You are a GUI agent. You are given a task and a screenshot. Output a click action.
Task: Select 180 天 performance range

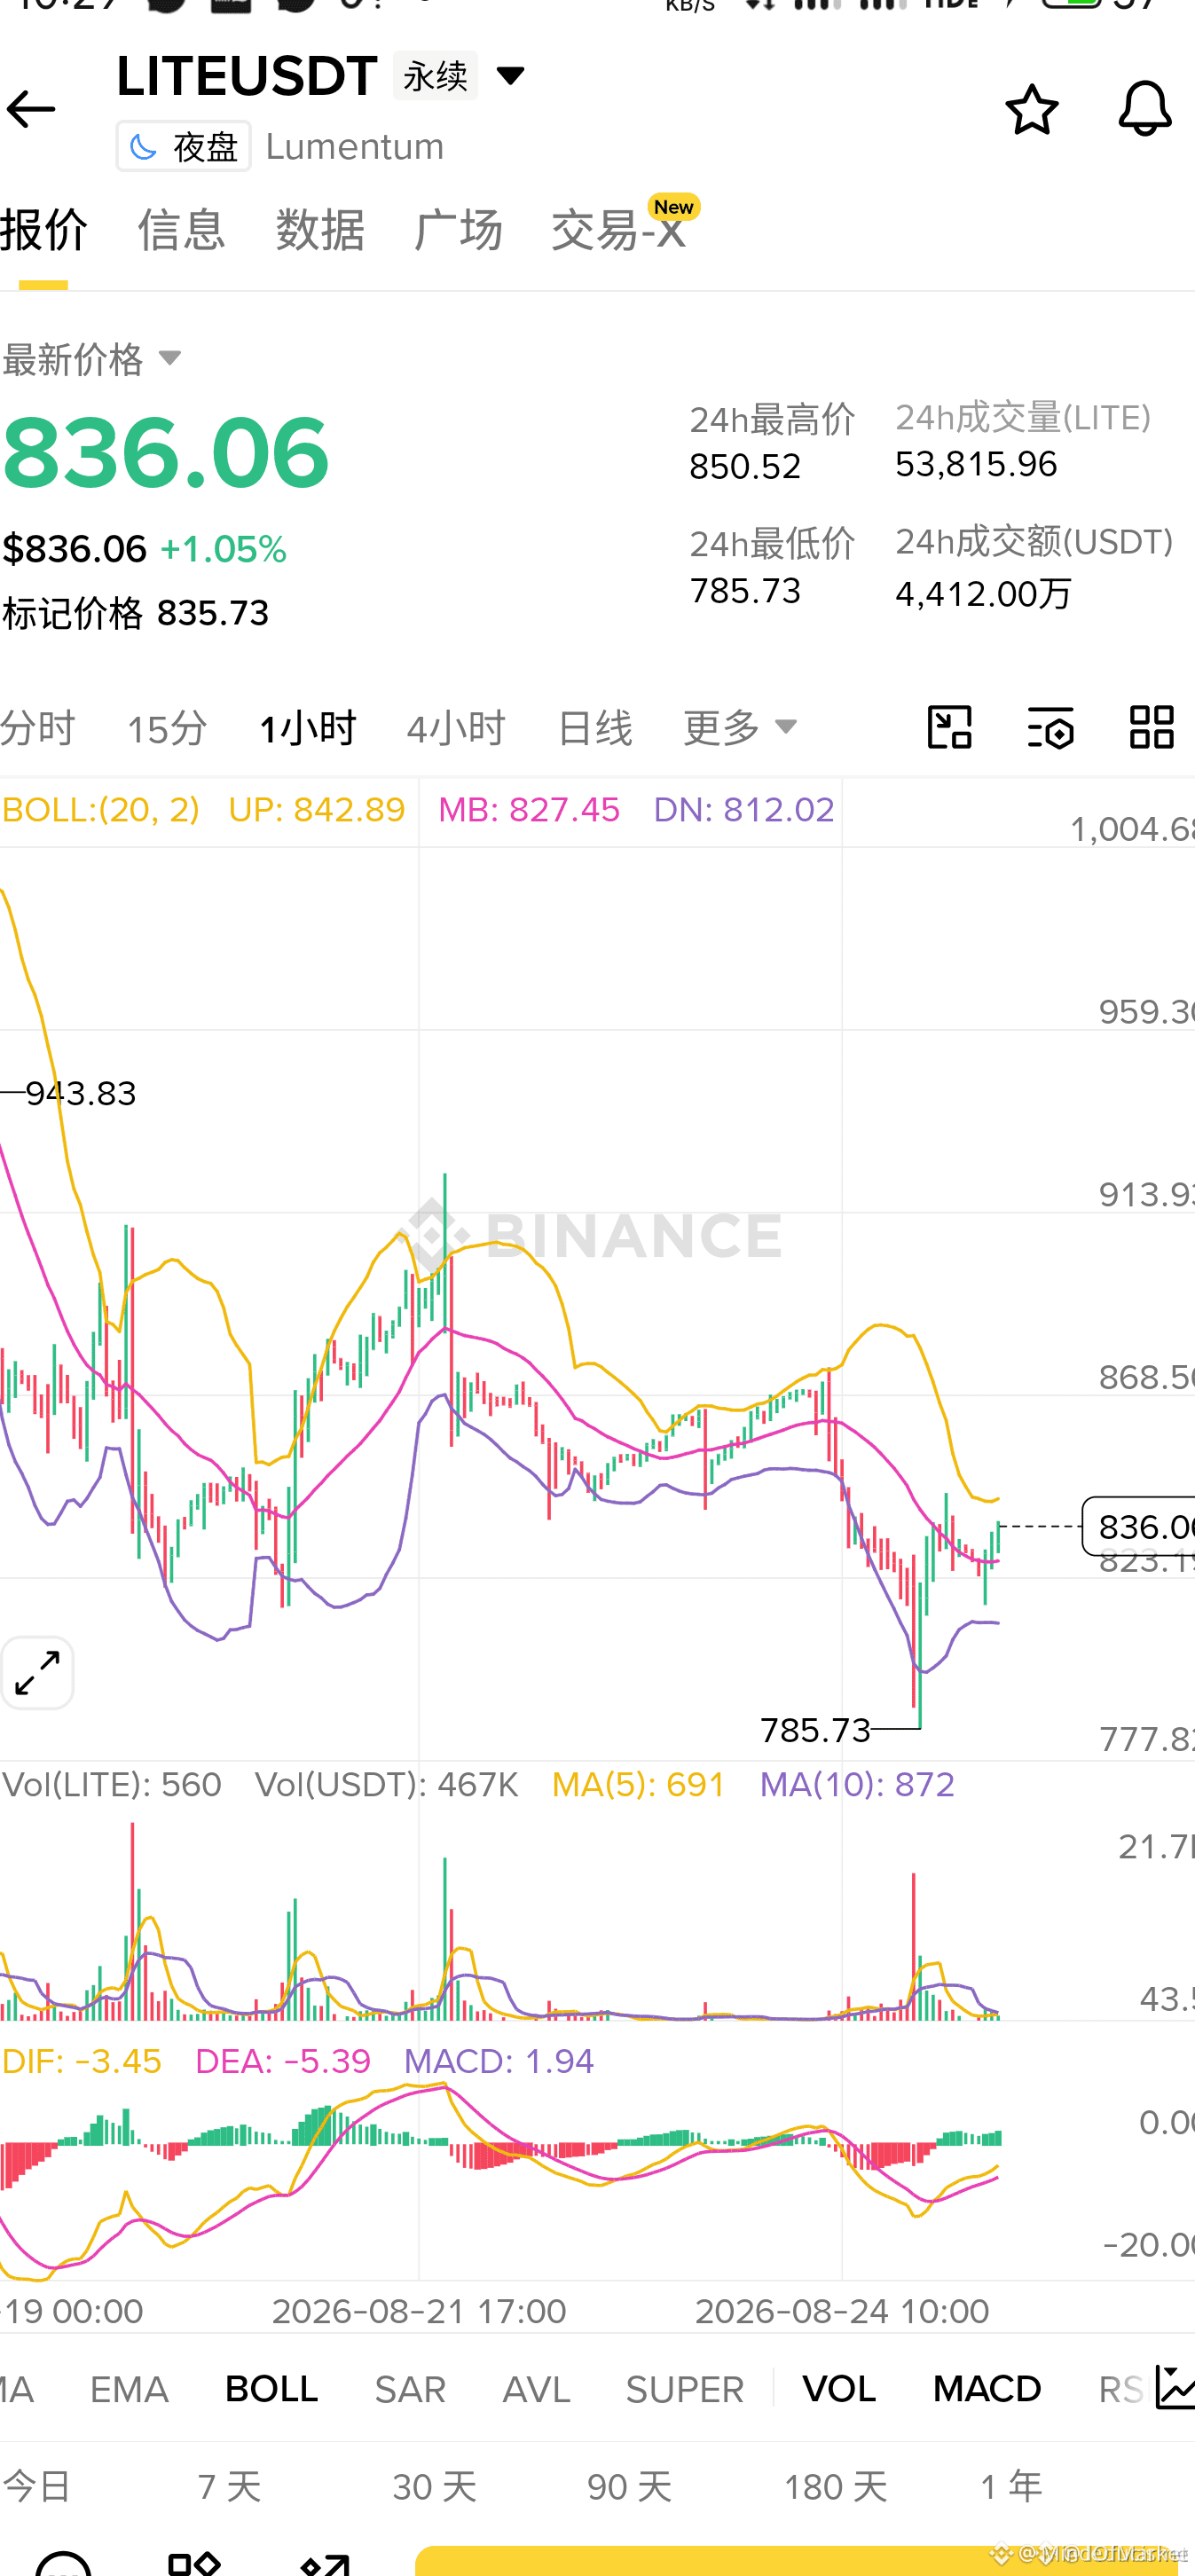(835, 2486)
